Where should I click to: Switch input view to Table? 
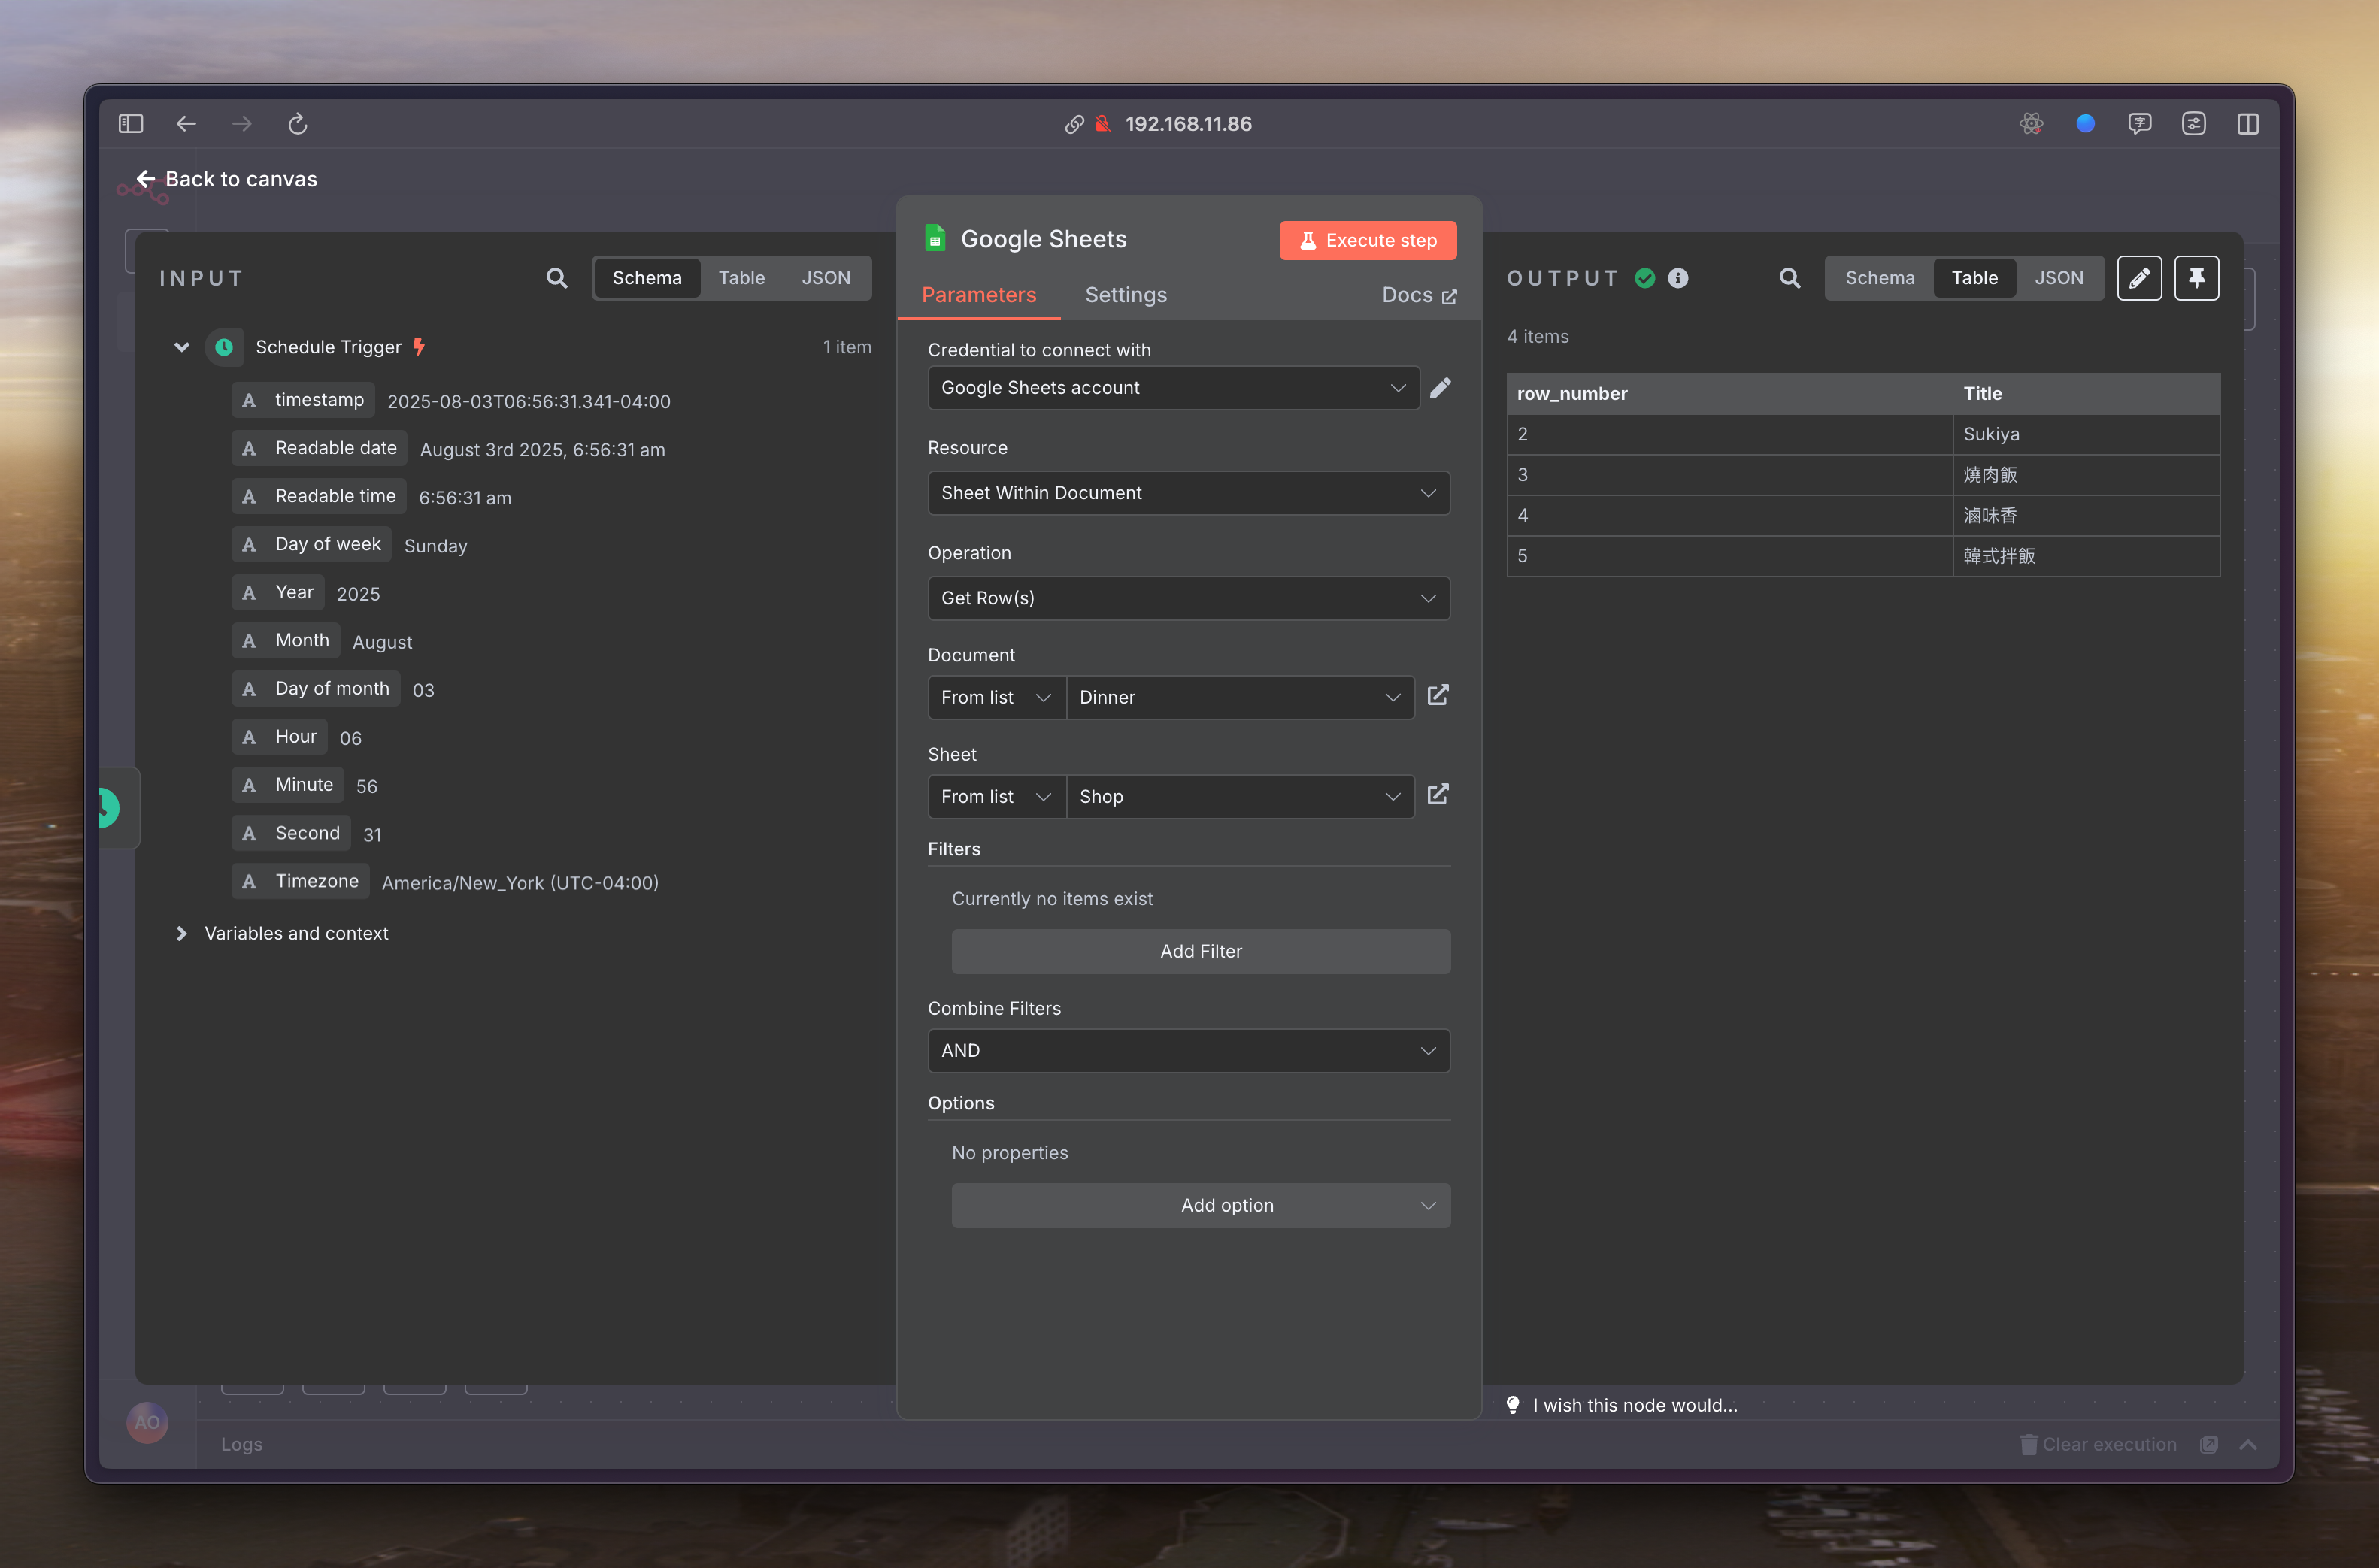741,278
